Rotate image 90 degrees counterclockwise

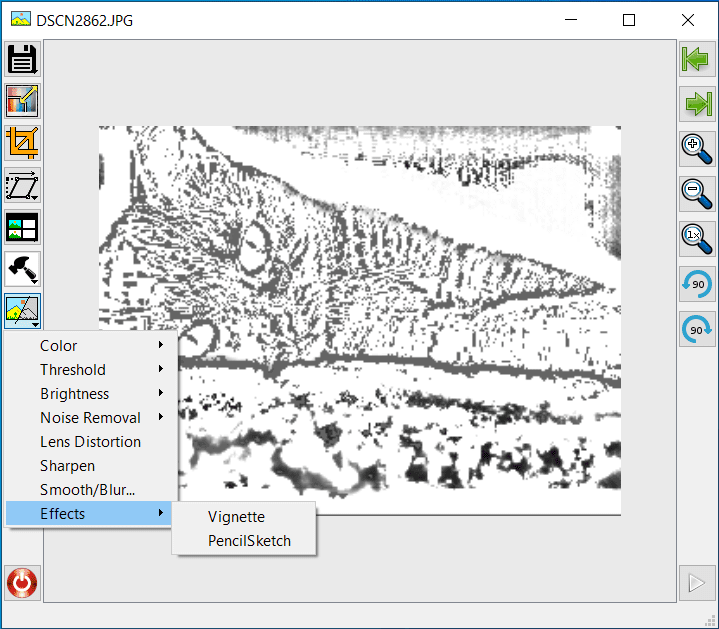click(697, 284)
